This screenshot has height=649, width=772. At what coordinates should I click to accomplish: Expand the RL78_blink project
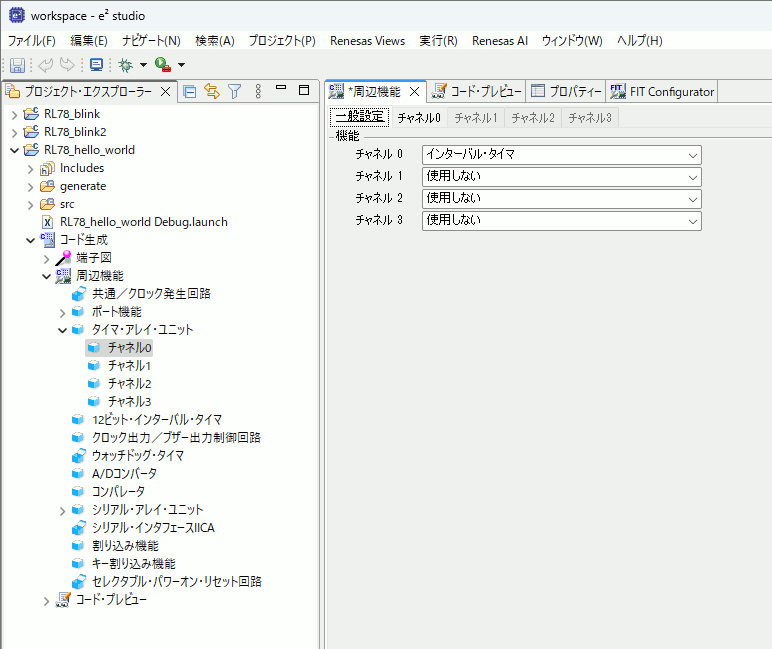click(x=14, y=114)
